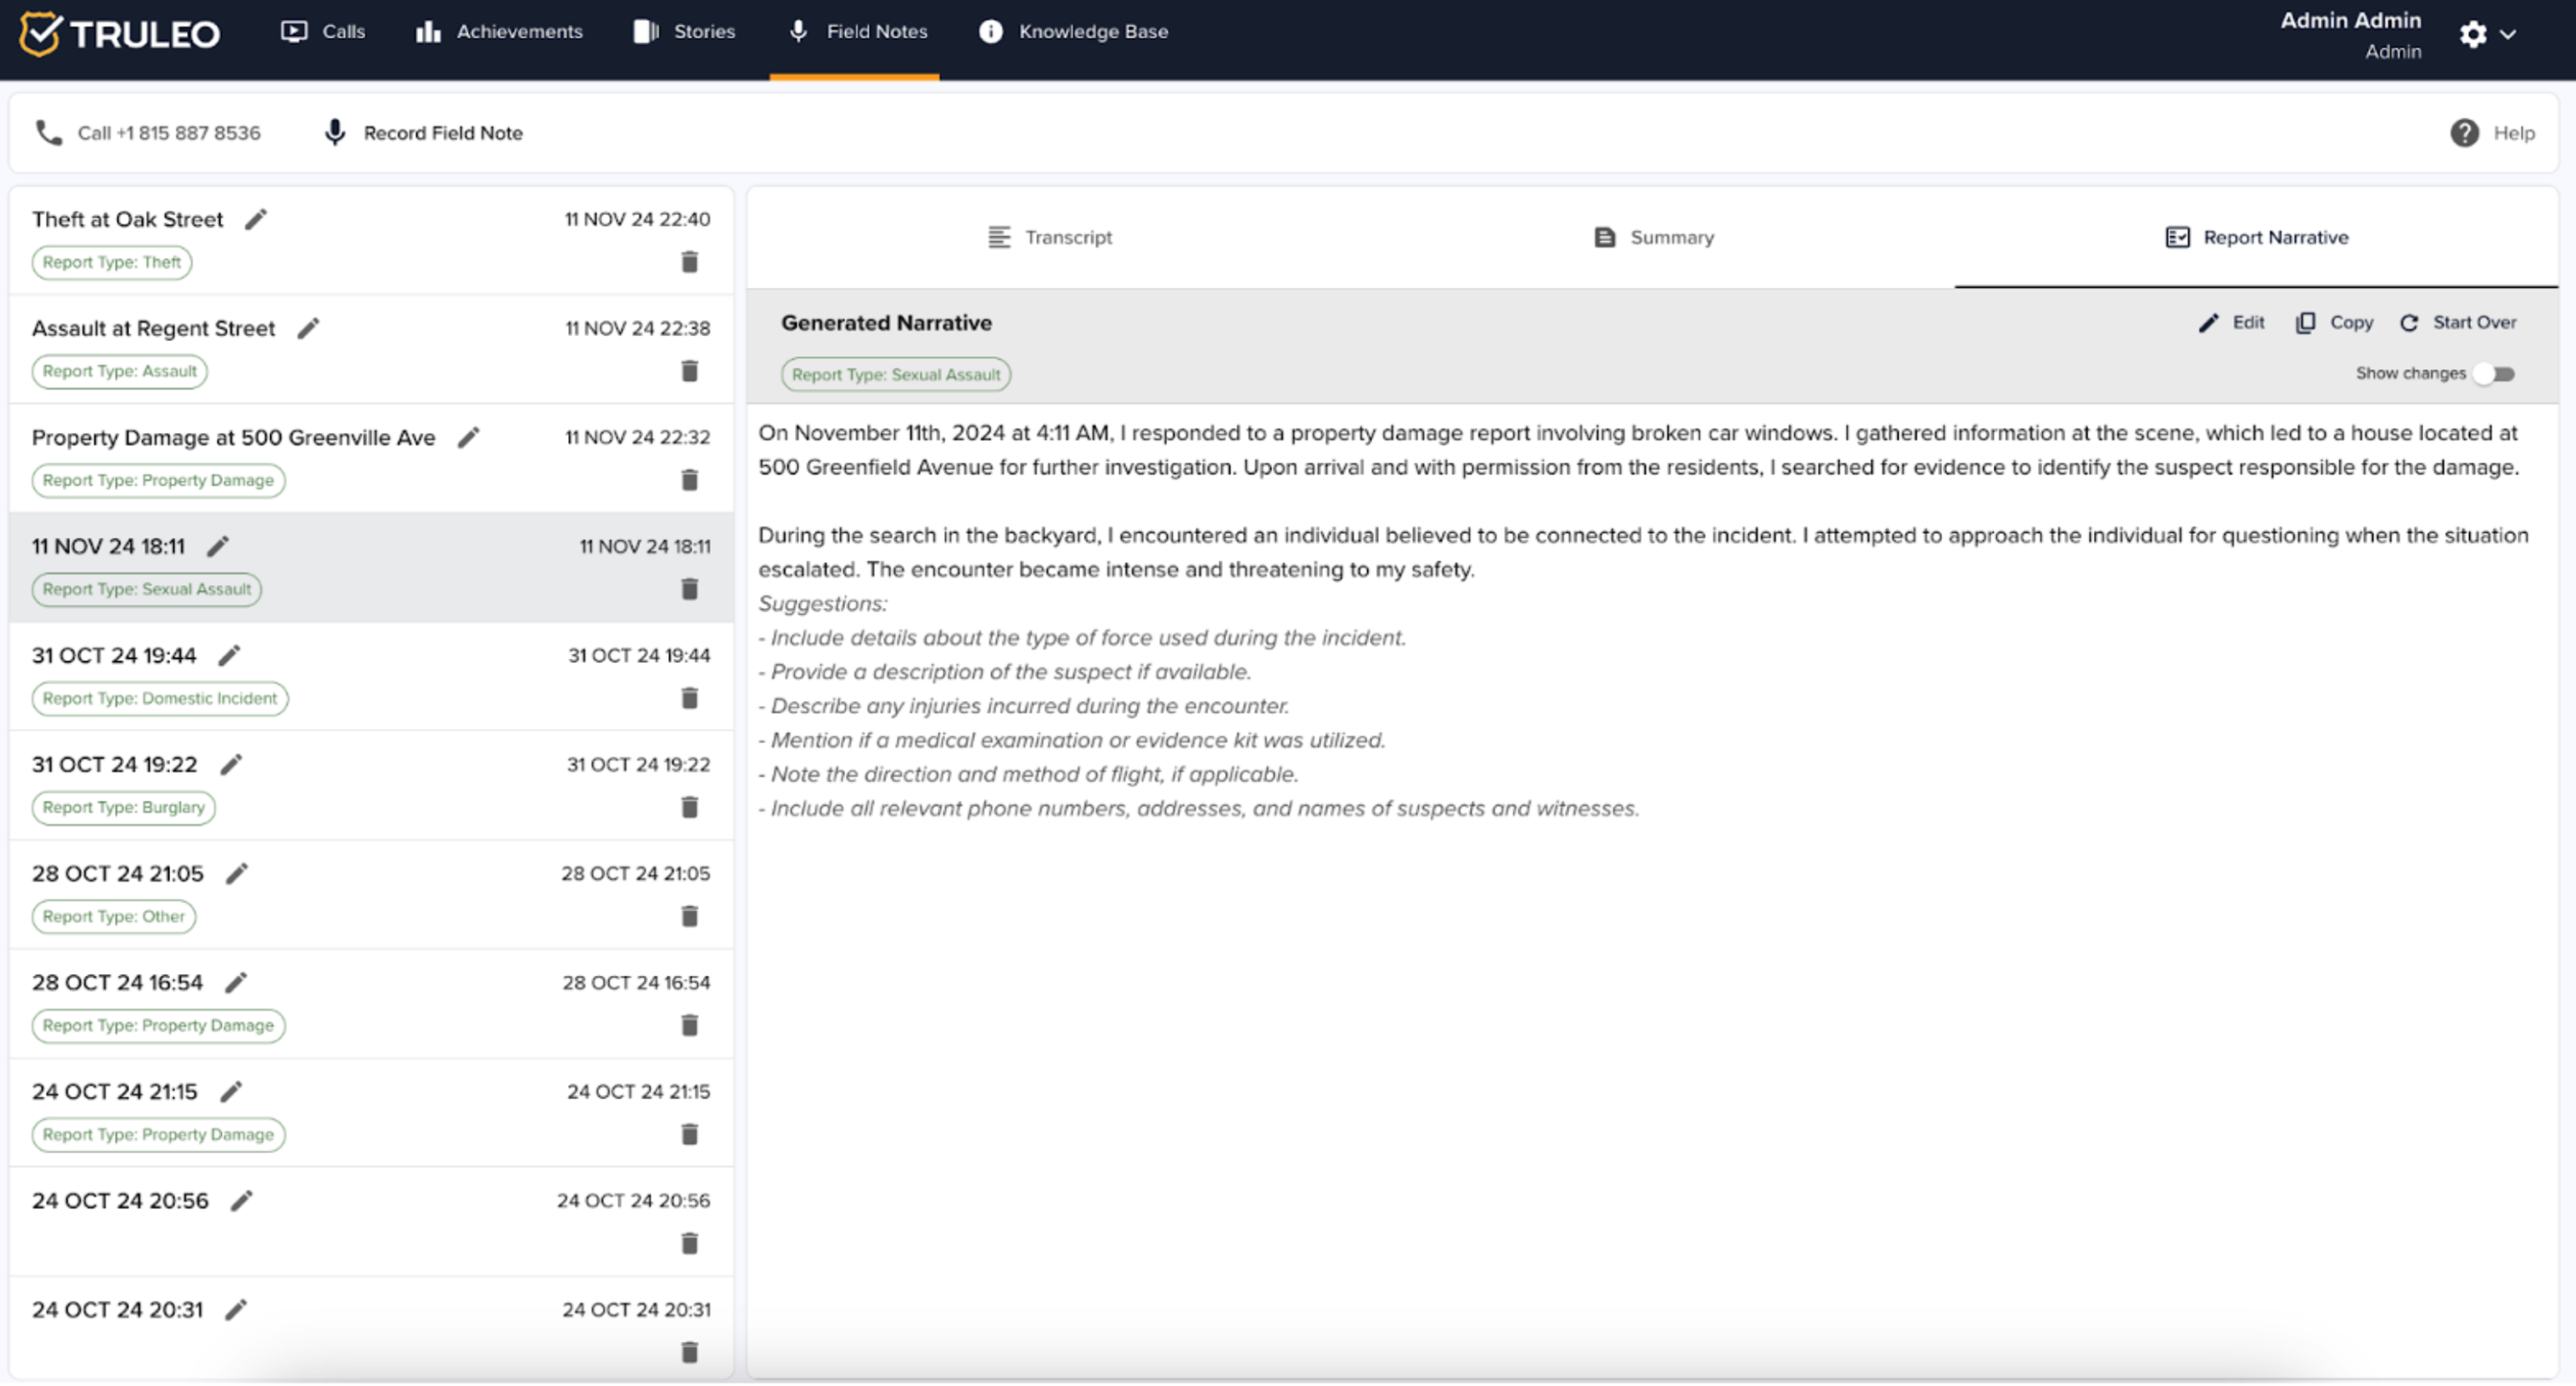The height and width of the screenshot is (1386, 2576).
Task: Open the Theft at Oak Street note
Action: point(371,240)
